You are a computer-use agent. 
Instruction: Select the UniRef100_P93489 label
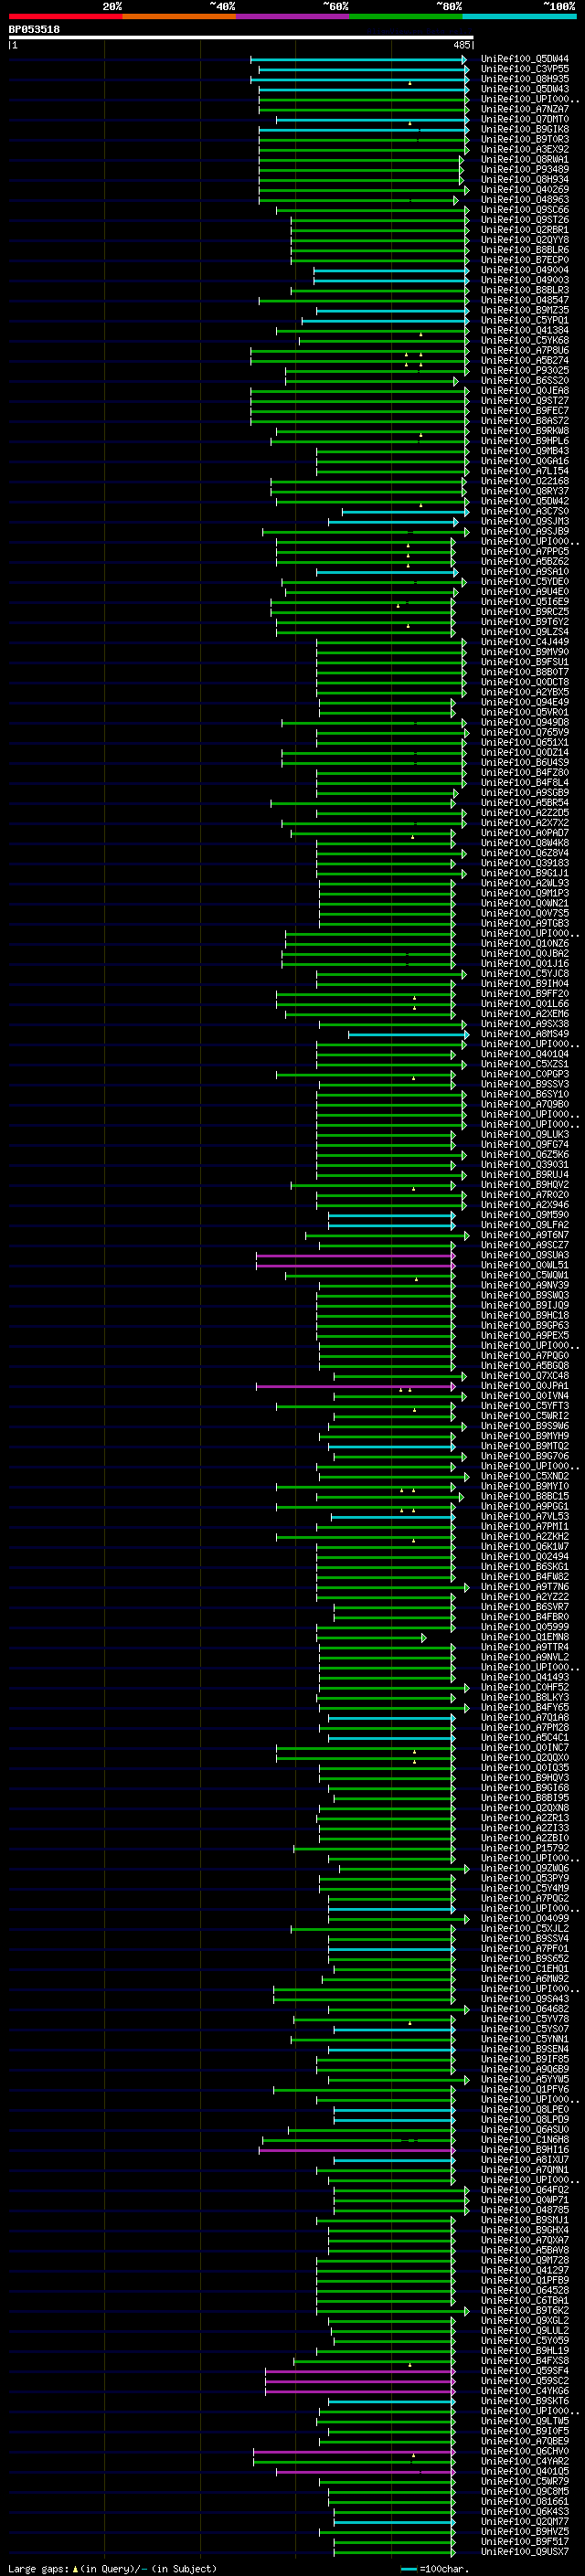click(524, 169)
